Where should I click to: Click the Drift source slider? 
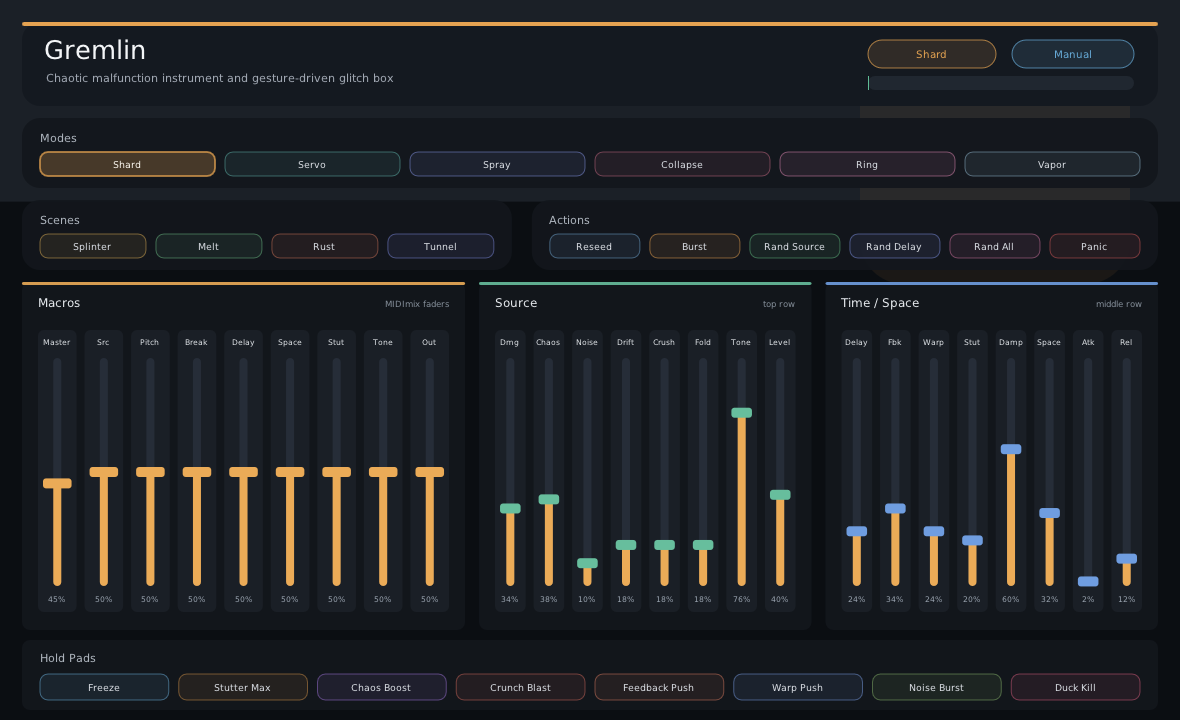(626, 545)
